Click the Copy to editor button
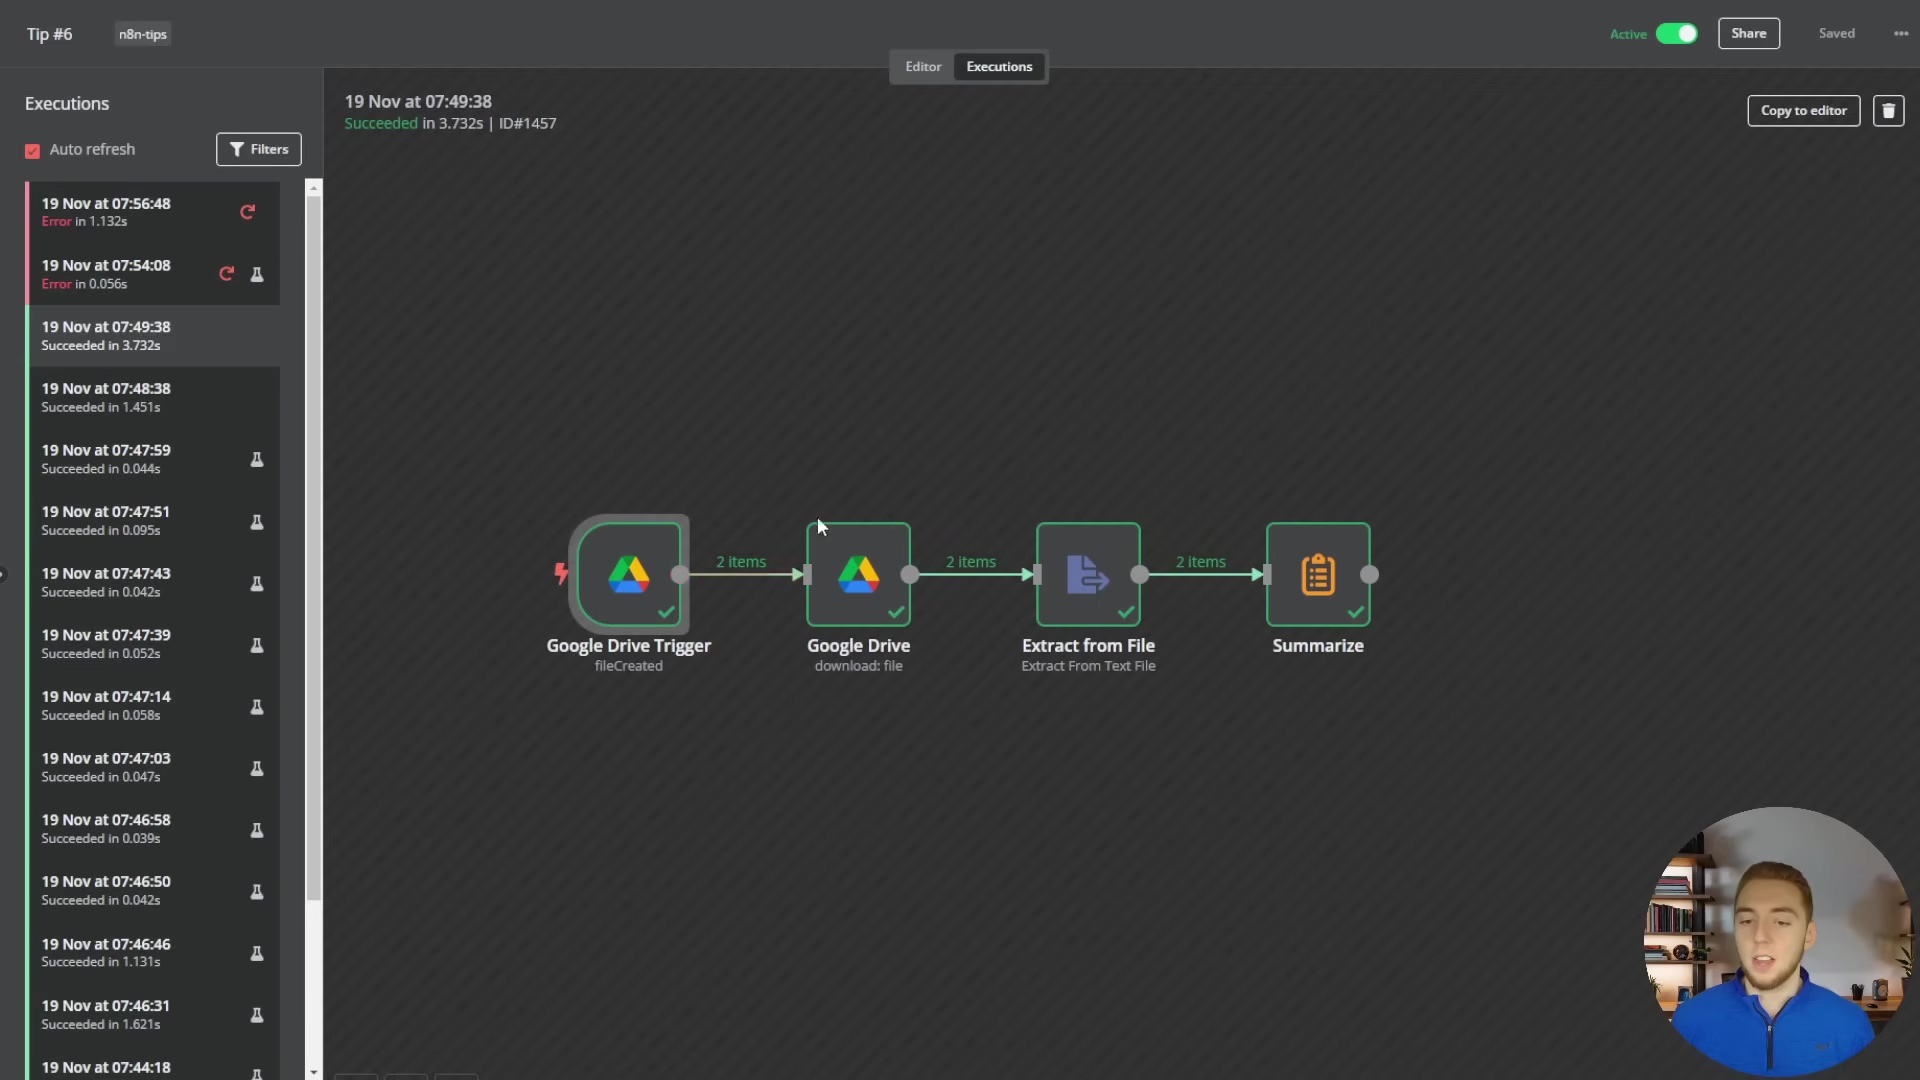This screenshot has height=1080, width=1920. (x=1803, y=111)
